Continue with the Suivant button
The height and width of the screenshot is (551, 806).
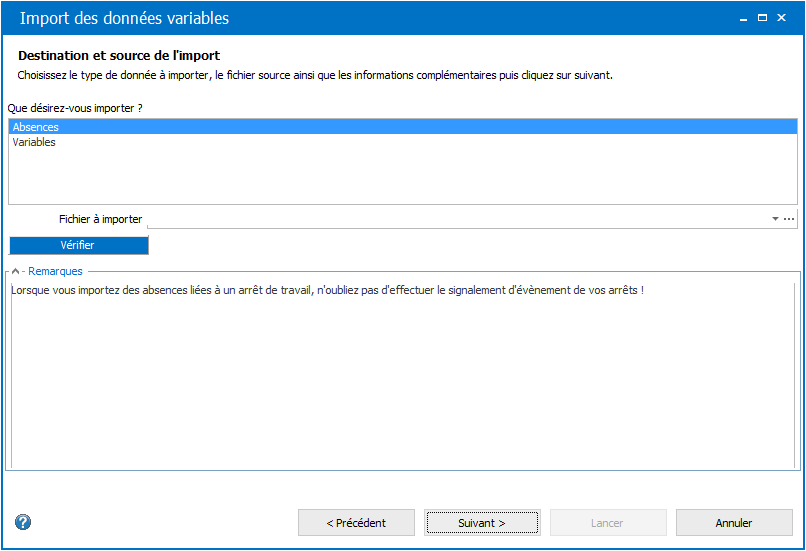(482, 523)
